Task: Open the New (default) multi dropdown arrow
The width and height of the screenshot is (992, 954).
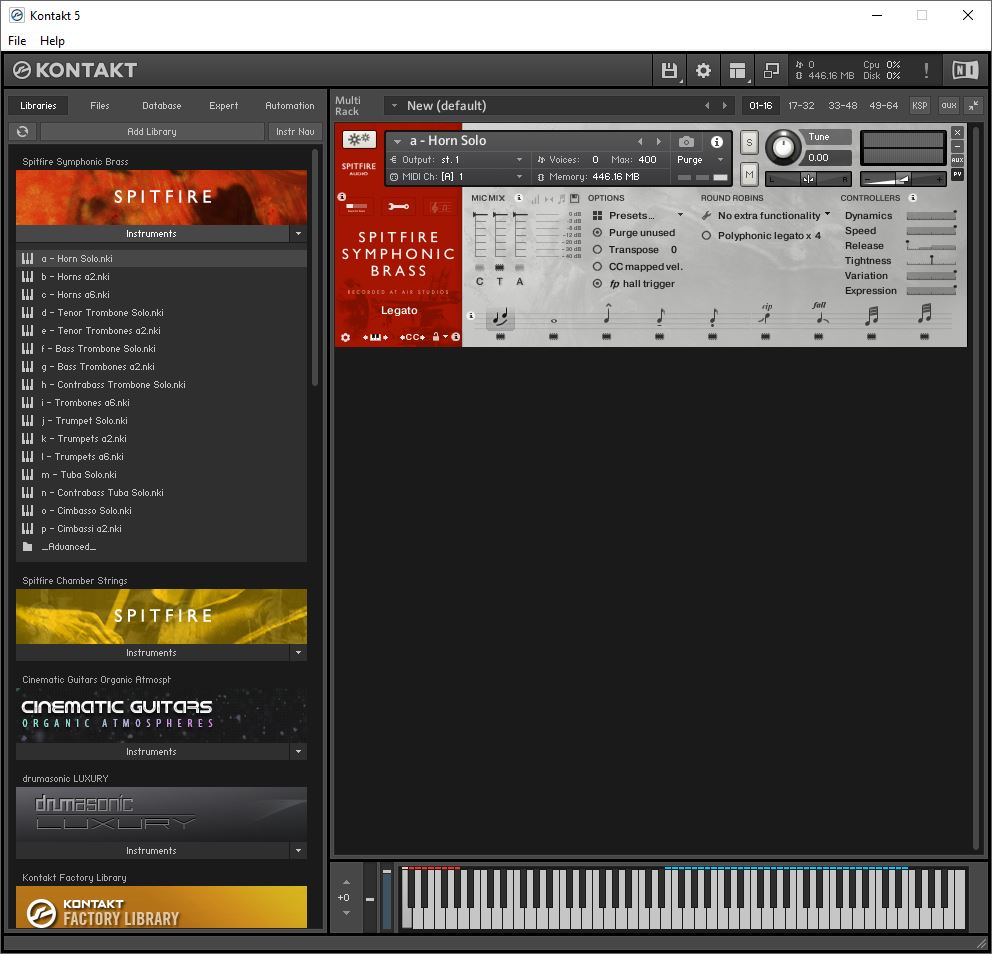Action: (x=394, y=106)
